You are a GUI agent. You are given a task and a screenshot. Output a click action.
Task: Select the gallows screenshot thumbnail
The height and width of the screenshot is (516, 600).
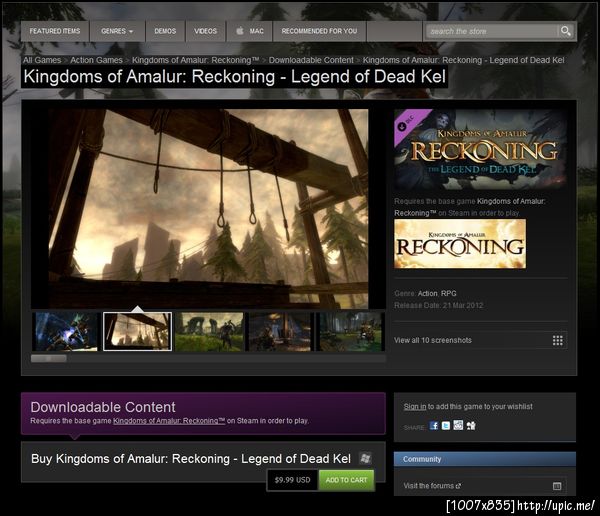(x=137, y=331)
